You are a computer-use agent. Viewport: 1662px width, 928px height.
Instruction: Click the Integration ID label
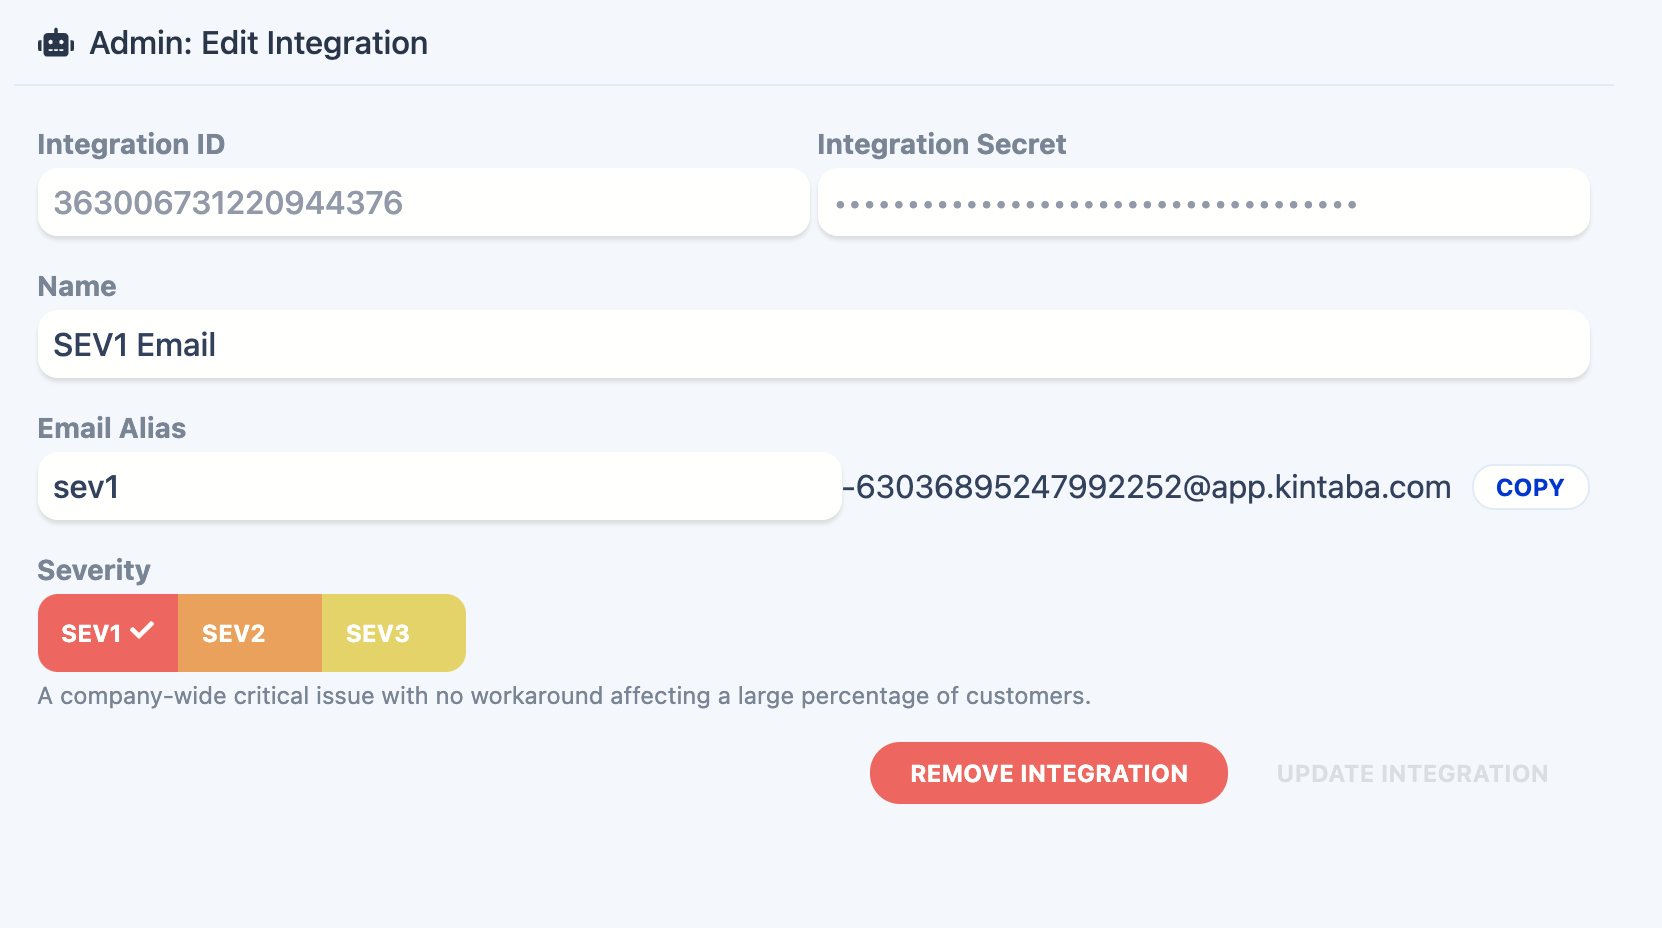(131, 144)
